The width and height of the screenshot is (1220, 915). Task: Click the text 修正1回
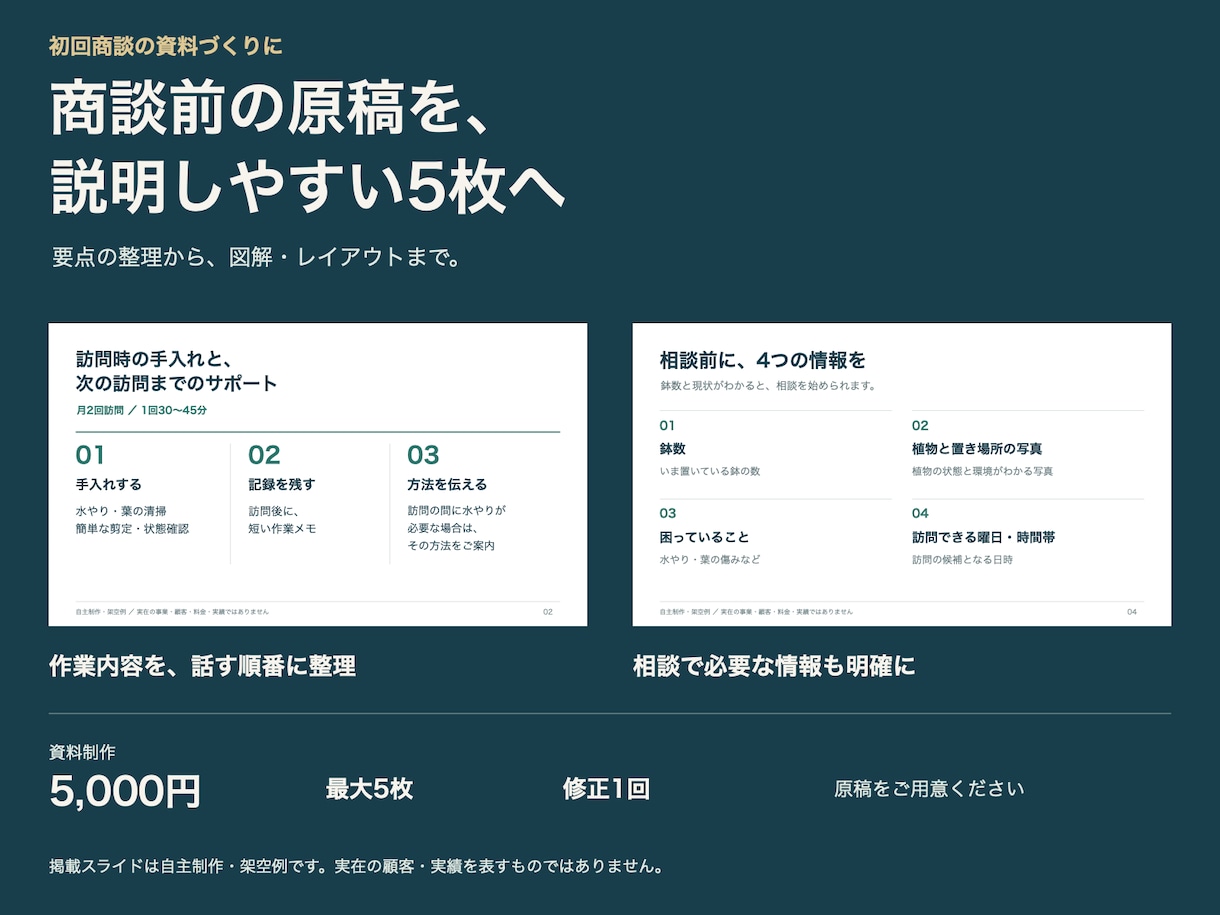pyautogui.click(x=606, y=789)
